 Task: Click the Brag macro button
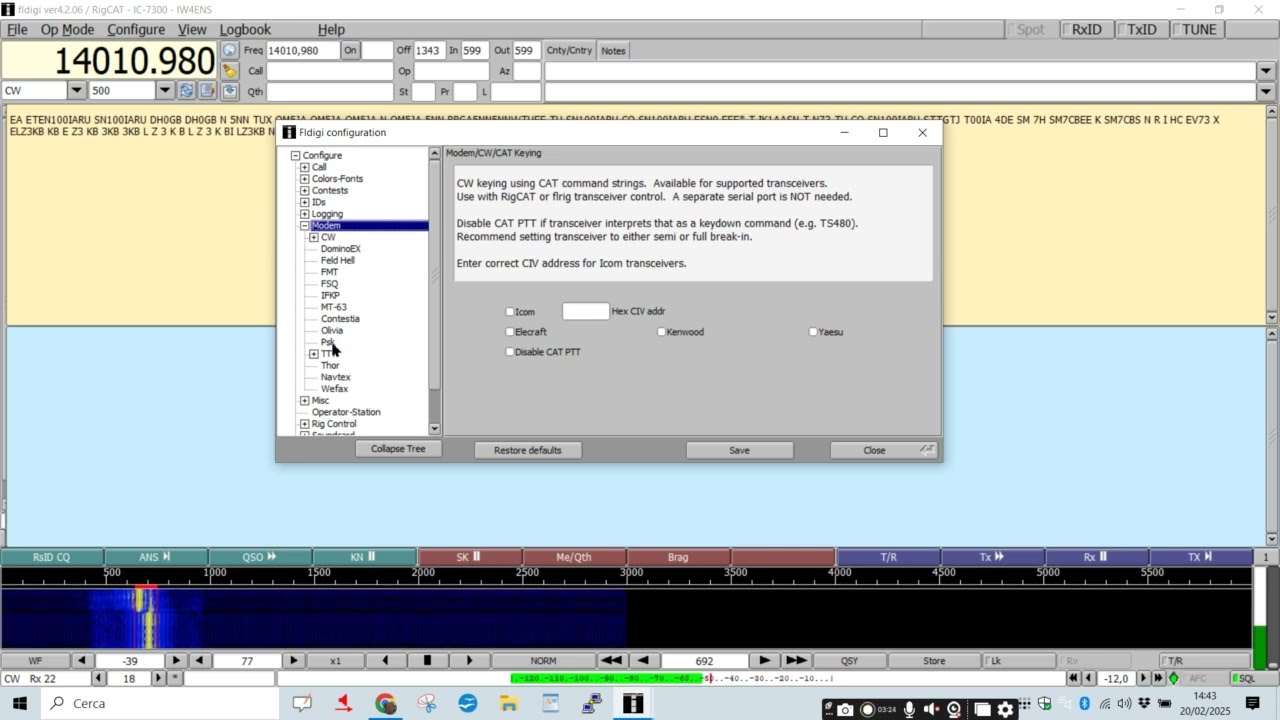tap(678, 557)
